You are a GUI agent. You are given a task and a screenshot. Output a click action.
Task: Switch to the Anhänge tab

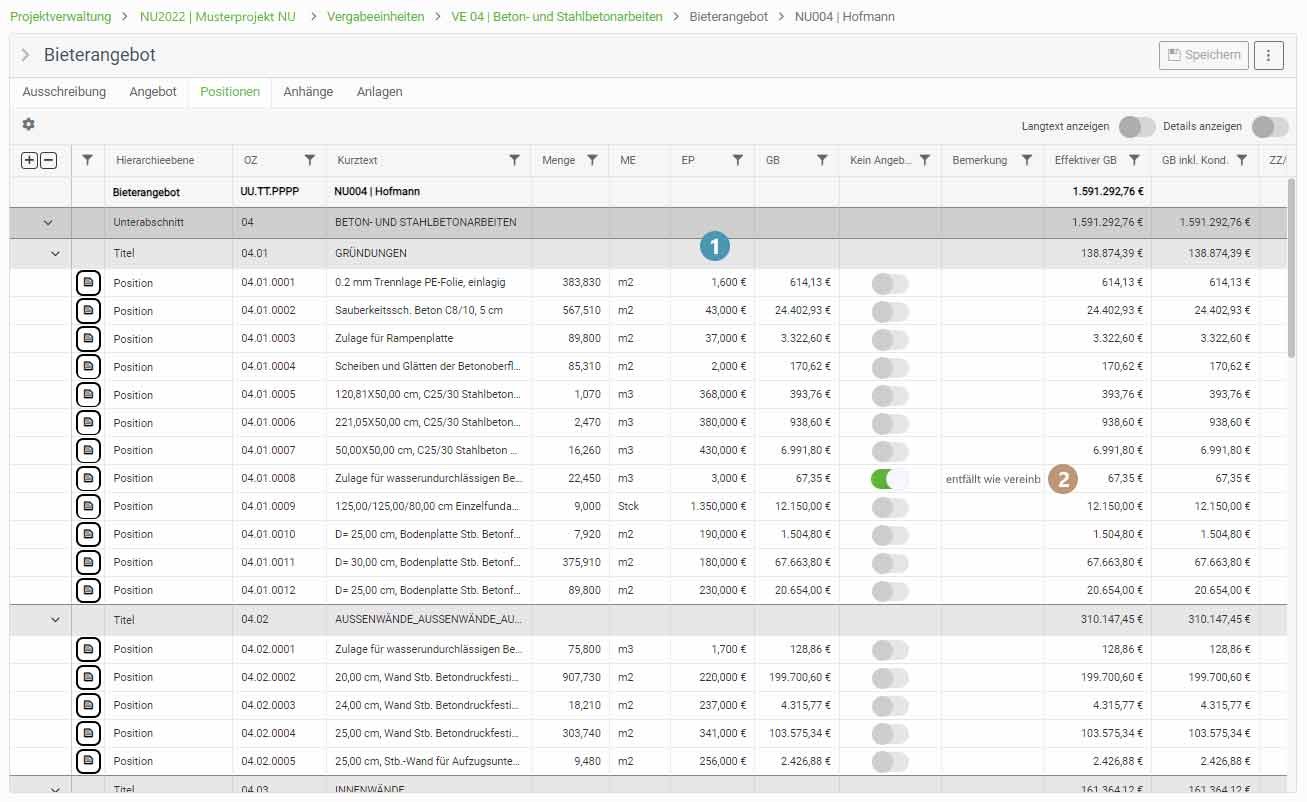[x=308, y=91]
